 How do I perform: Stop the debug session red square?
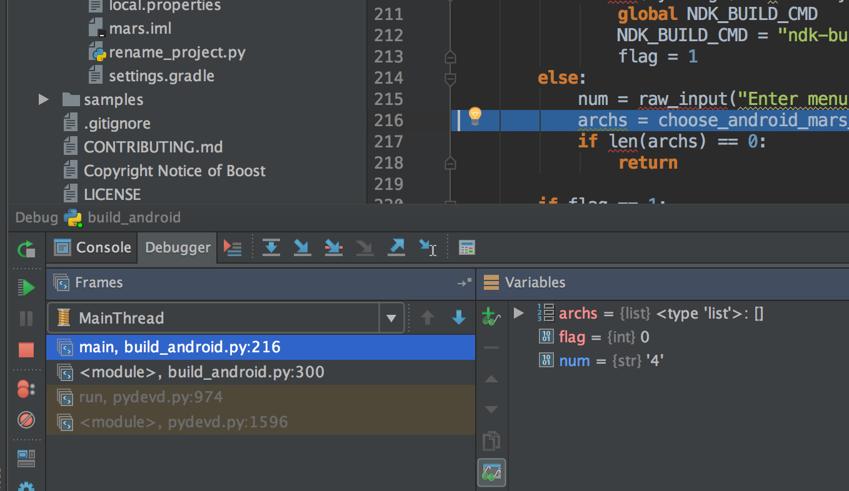pos(26,350)
